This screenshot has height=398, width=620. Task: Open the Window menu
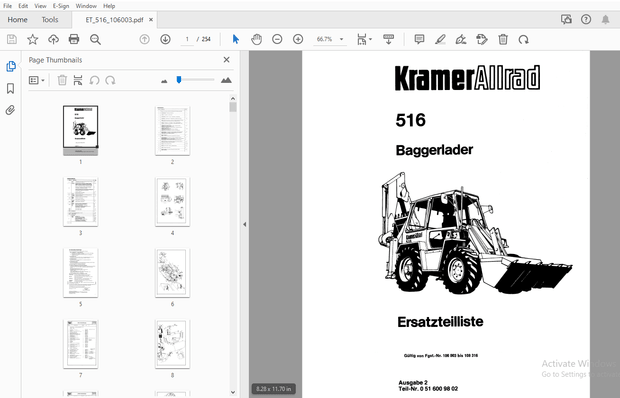[x=86, y=6]
